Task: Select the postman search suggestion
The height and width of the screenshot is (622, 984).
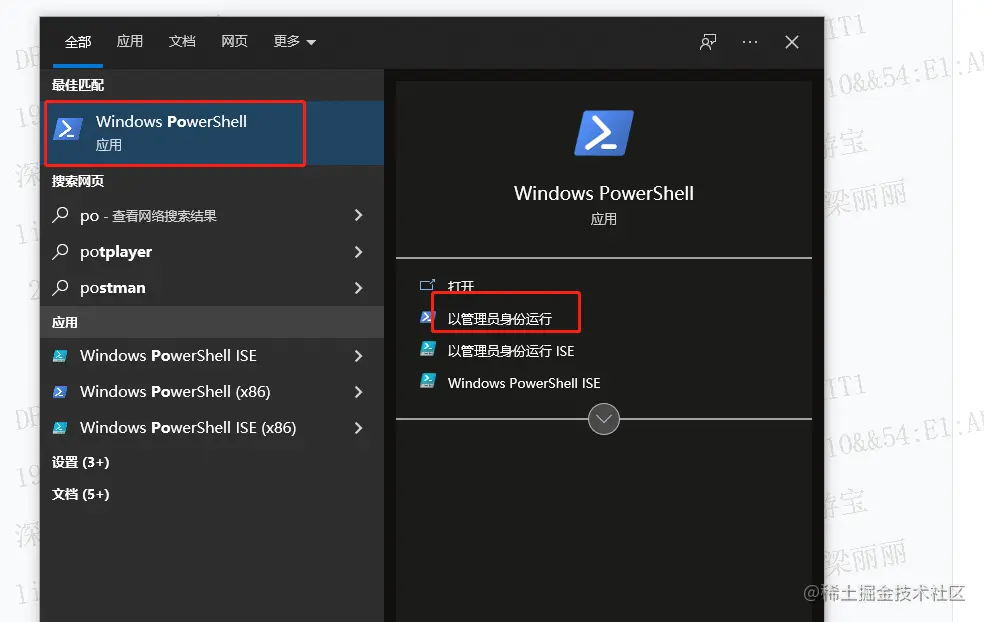Action: 213,287
